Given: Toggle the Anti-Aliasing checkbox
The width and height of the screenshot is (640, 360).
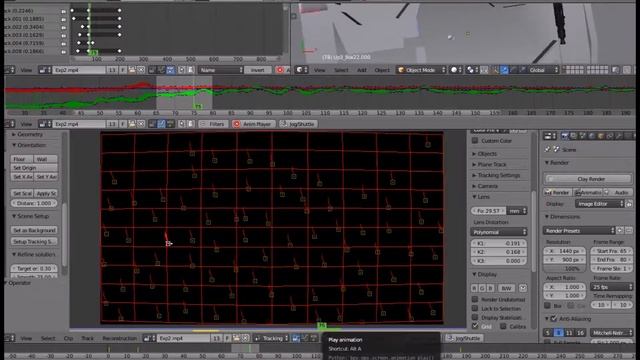Looking at the screenshot, I should coord(554,318).
